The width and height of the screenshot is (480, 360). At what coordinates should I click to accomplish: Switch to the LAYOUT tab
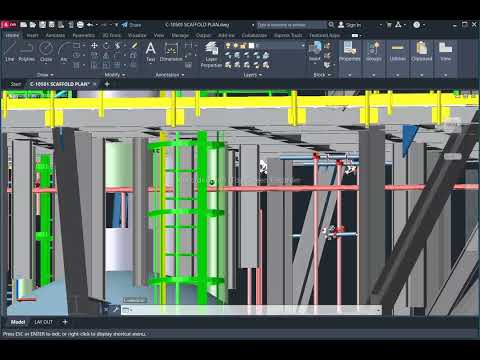[x=44, y=322]
